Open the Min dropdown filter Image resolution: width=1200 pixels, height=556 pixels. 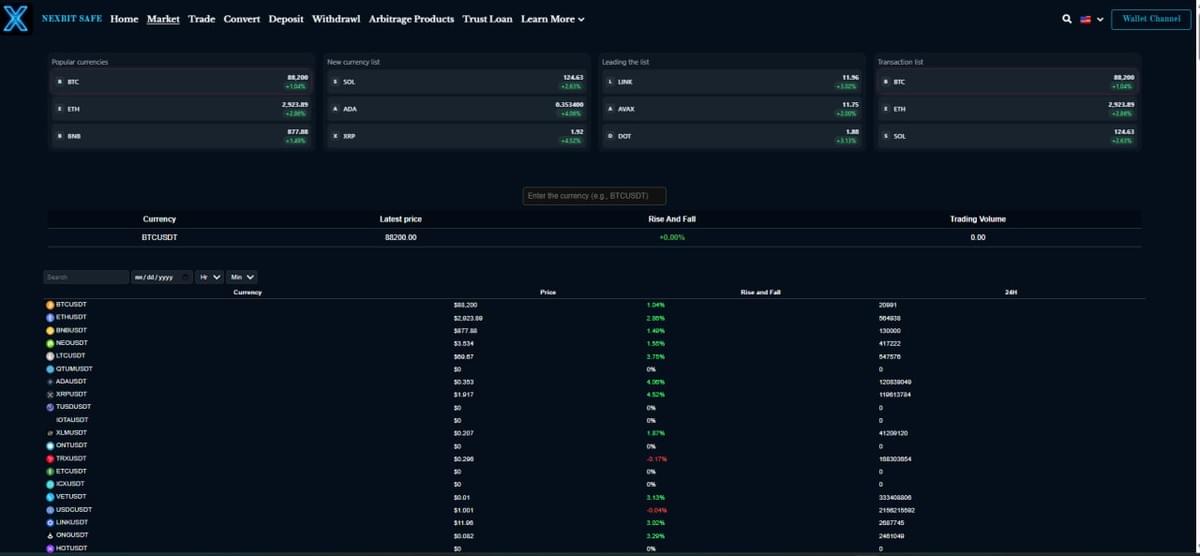(x=242, y=277)
